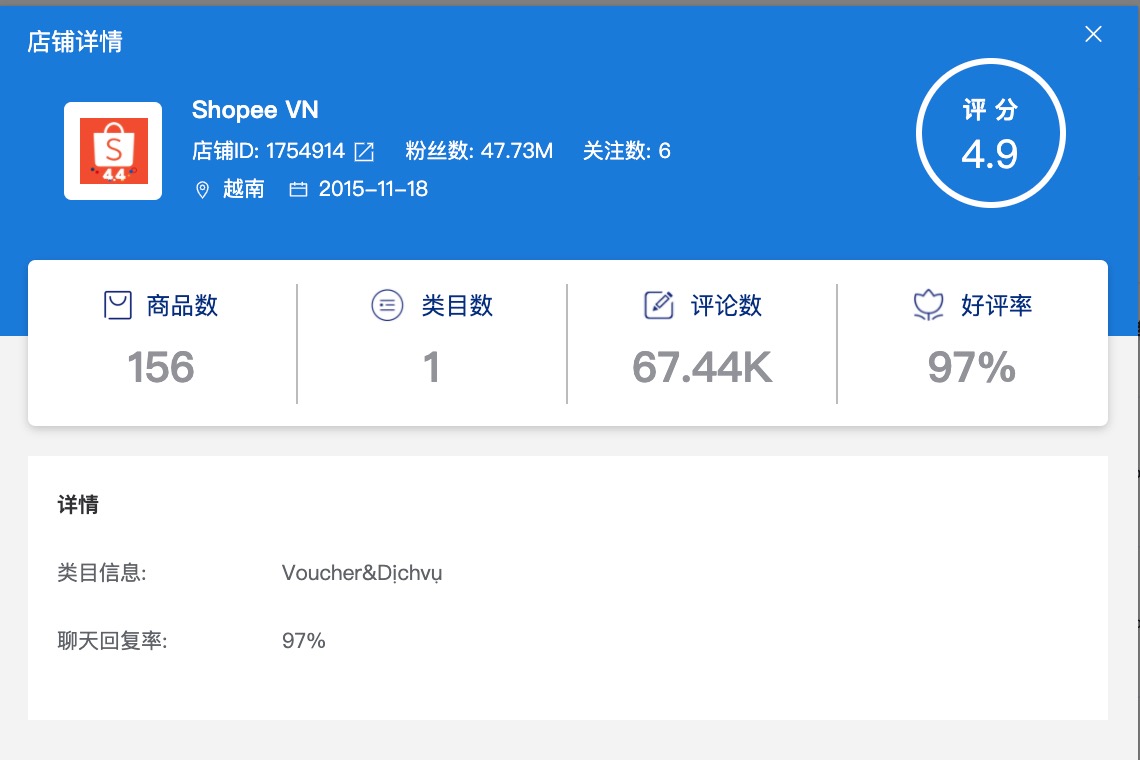This screenshot has width=1140, height=760.
Task: Click the 评论数 label
Action: pos(726,305)
